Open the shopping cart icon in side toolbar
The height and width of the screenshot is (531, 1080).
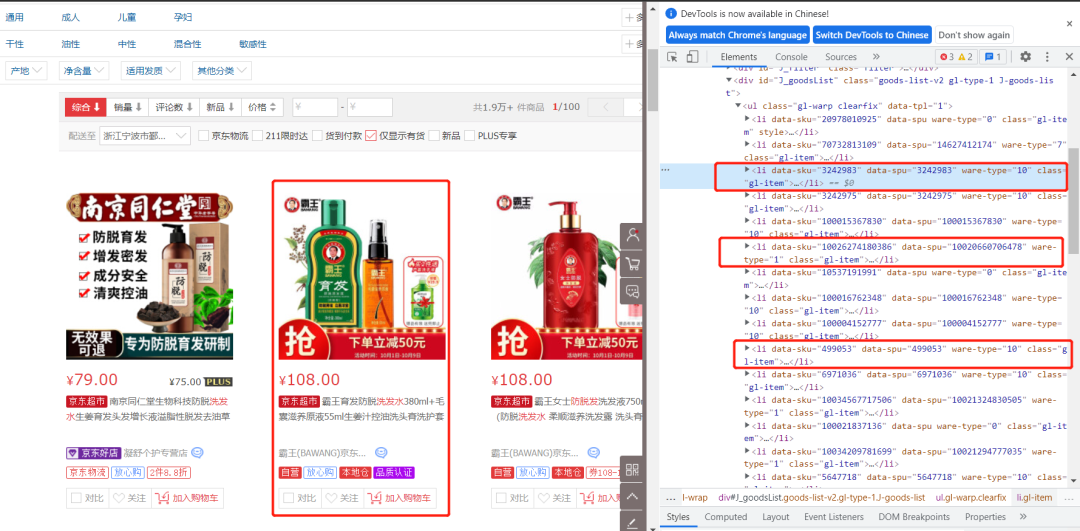(x=632, y=262)
